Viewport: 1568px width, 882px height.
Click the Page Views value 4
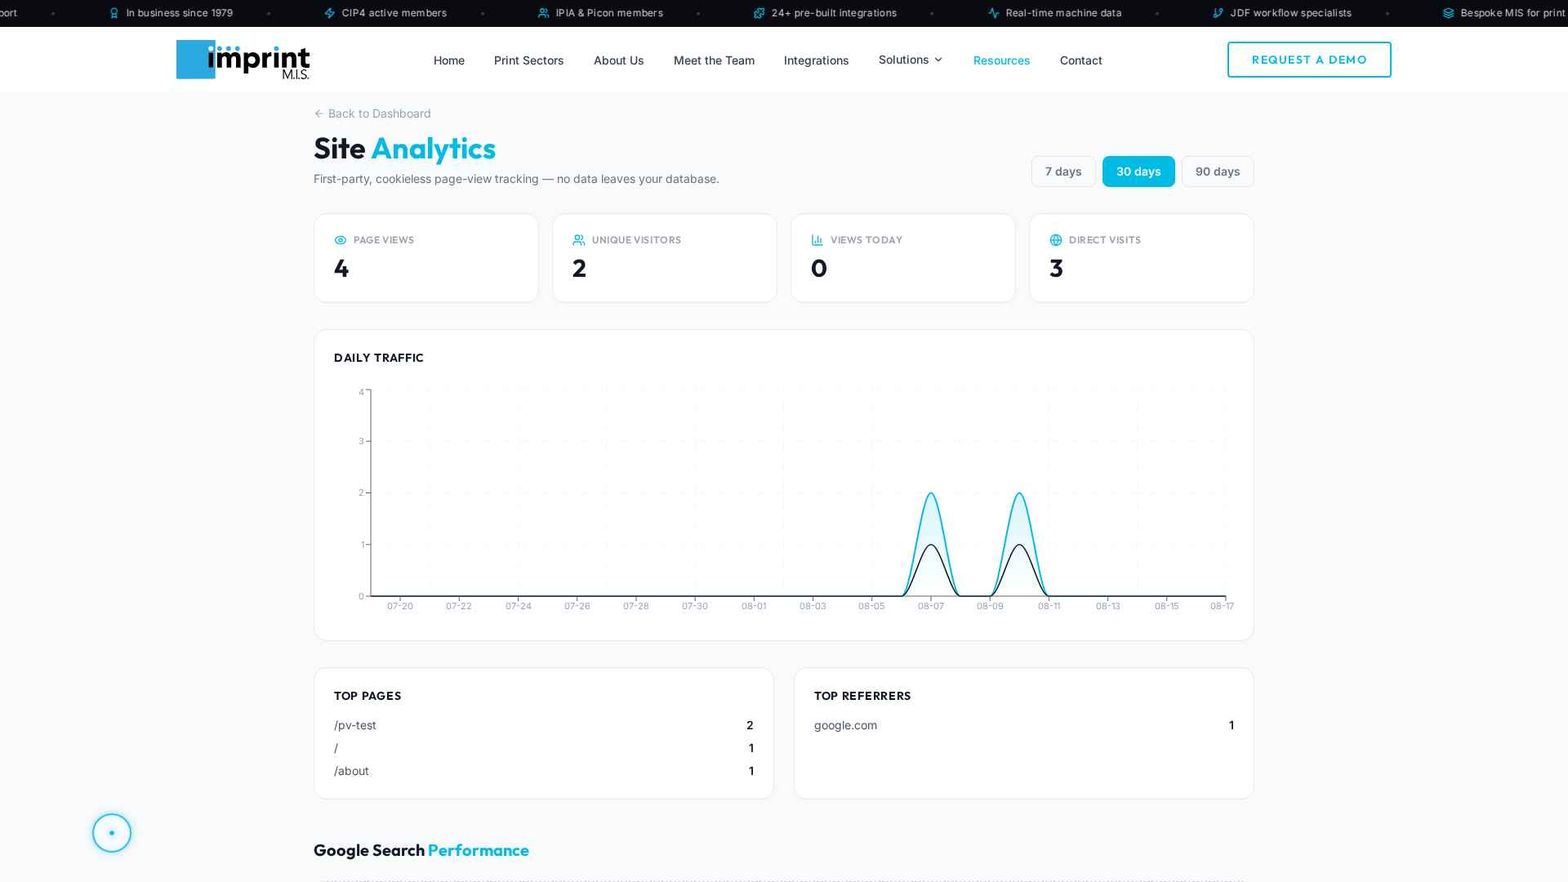point(341,268)
